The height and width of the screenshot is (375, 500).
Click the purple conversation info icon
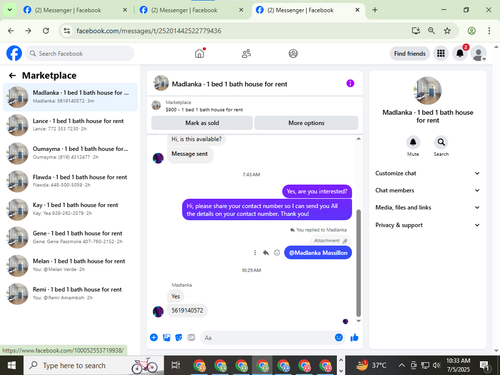(350, 83)
